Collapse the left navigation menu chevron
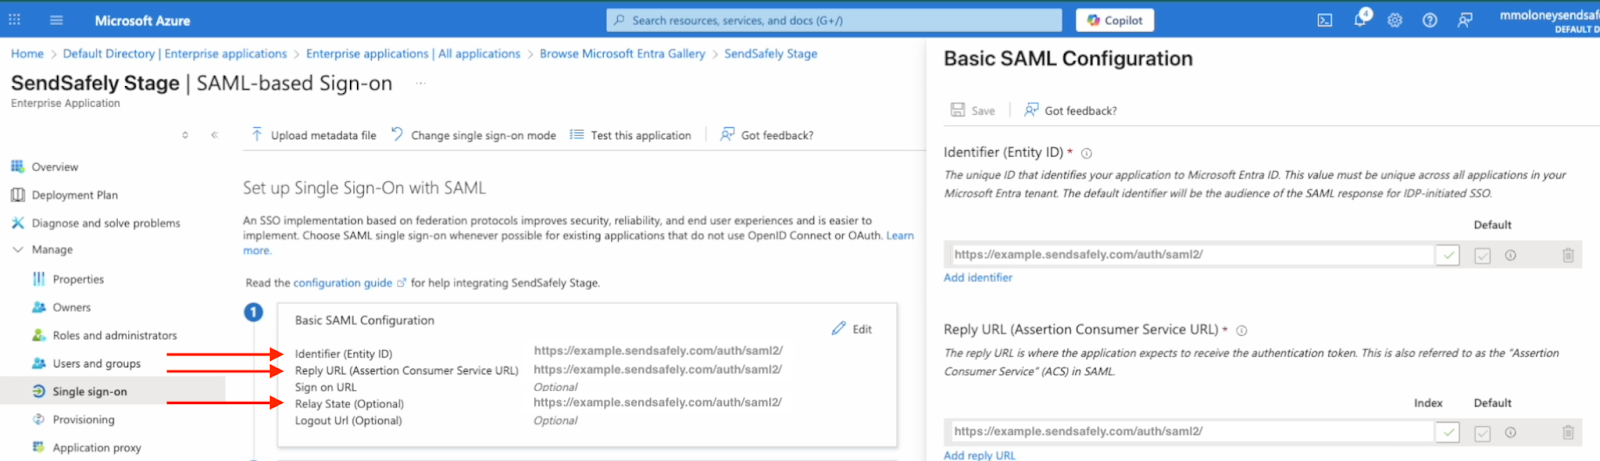Image resolution: width=1600 pixels, height=461 pixels. coord(214,135)
